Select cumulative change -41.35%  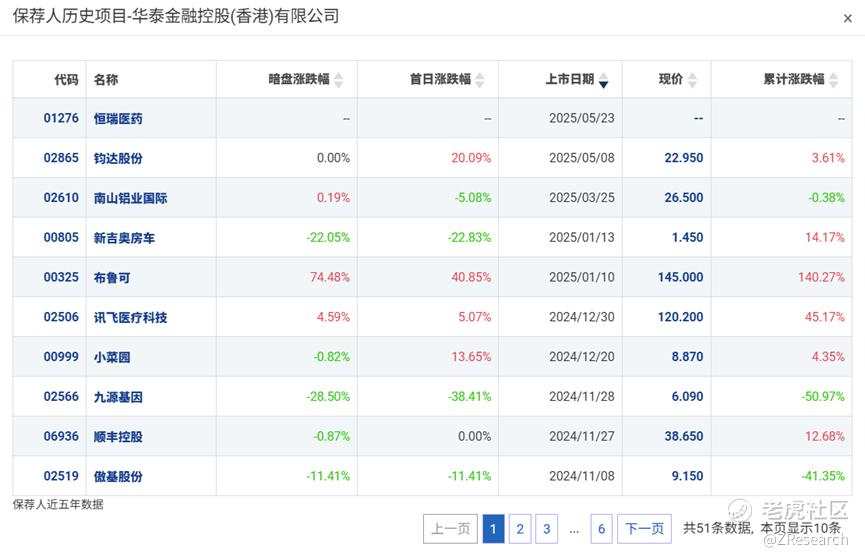[x=823, y=476]
